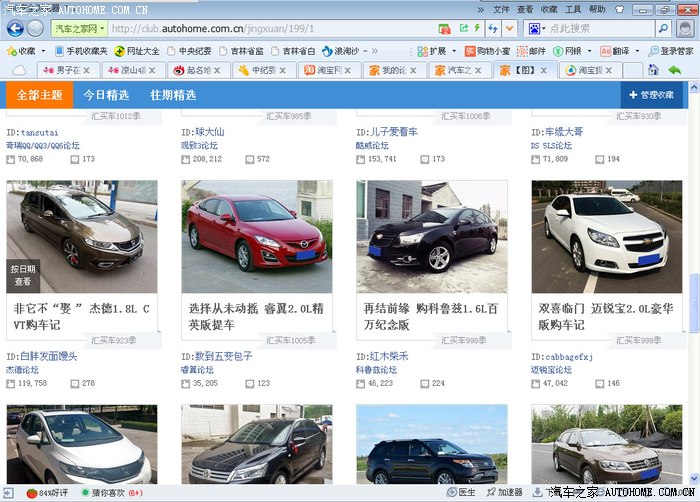Open the 登录管家 login manager
This screenshot has height=502, width=700.
(x=670, y=50)
